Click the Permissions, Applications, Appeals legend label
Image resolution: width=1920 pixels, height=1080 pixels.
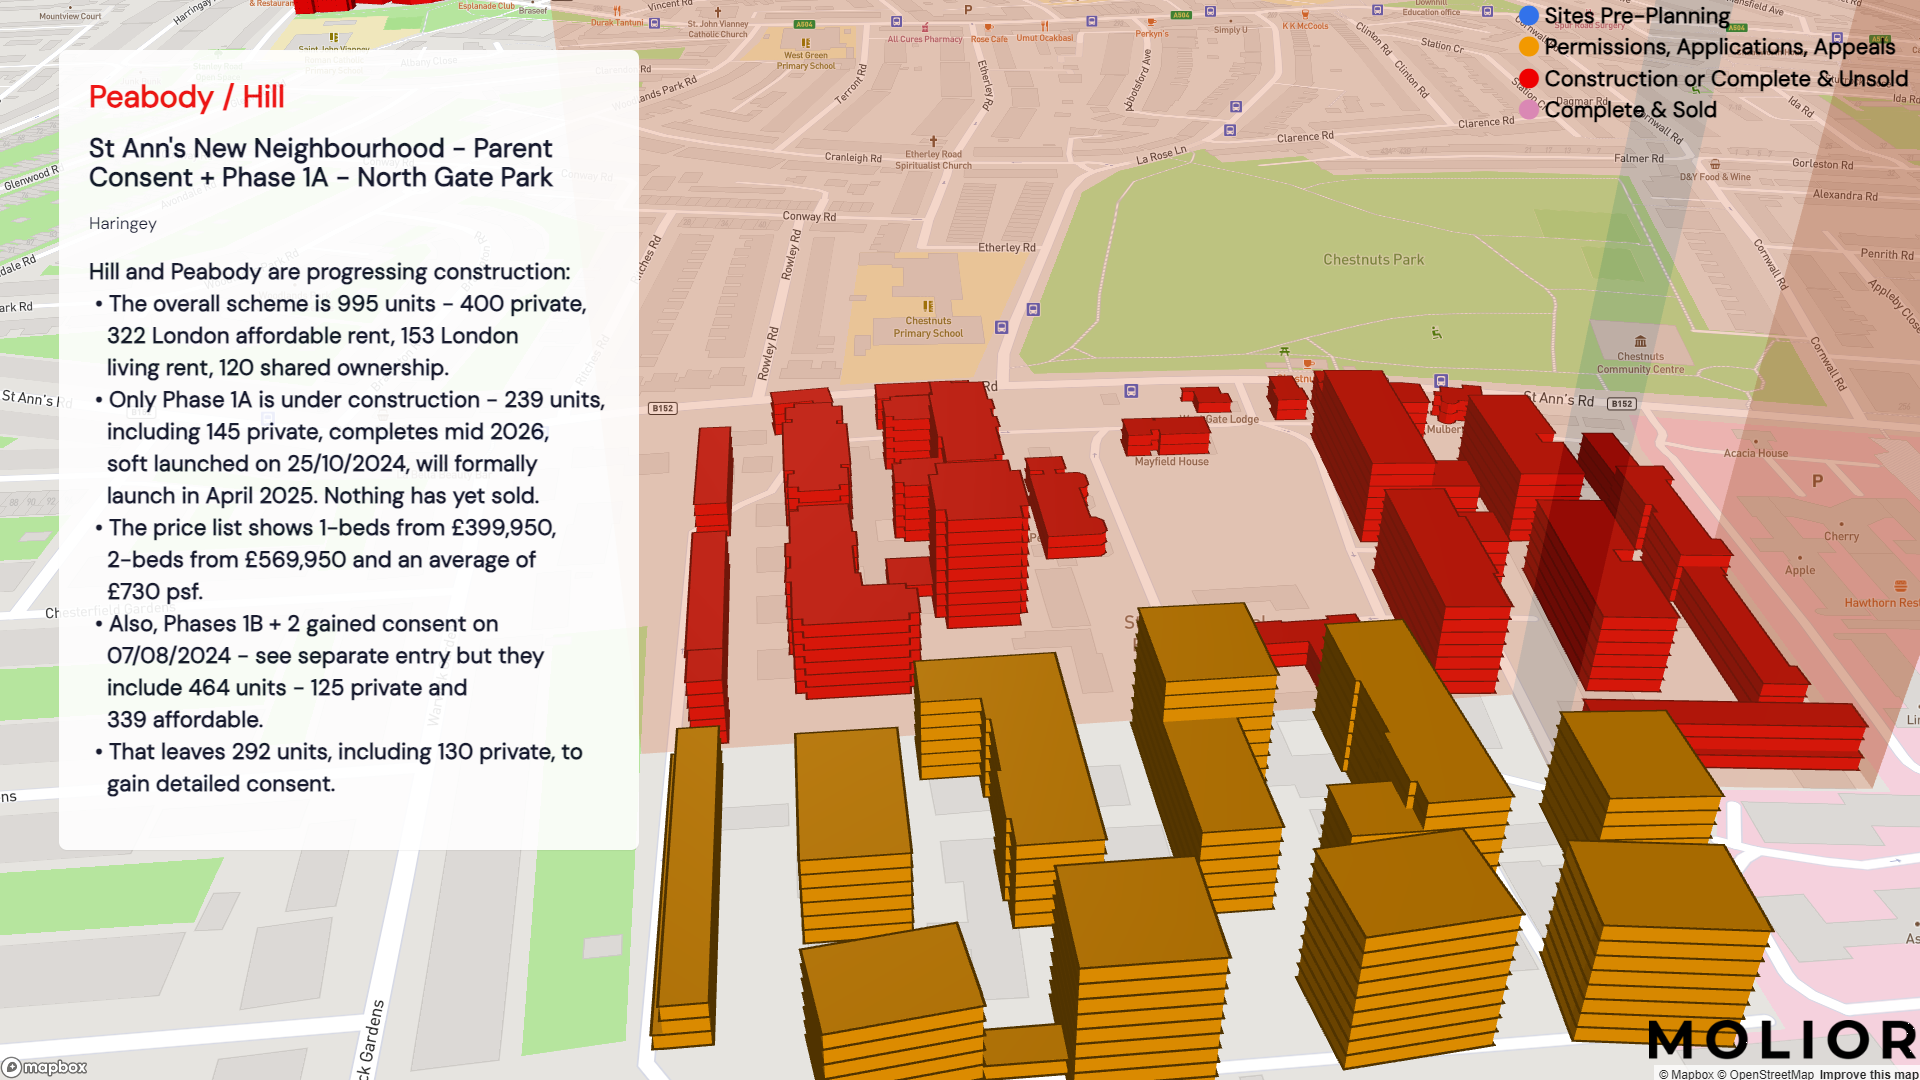(1720, 47)
